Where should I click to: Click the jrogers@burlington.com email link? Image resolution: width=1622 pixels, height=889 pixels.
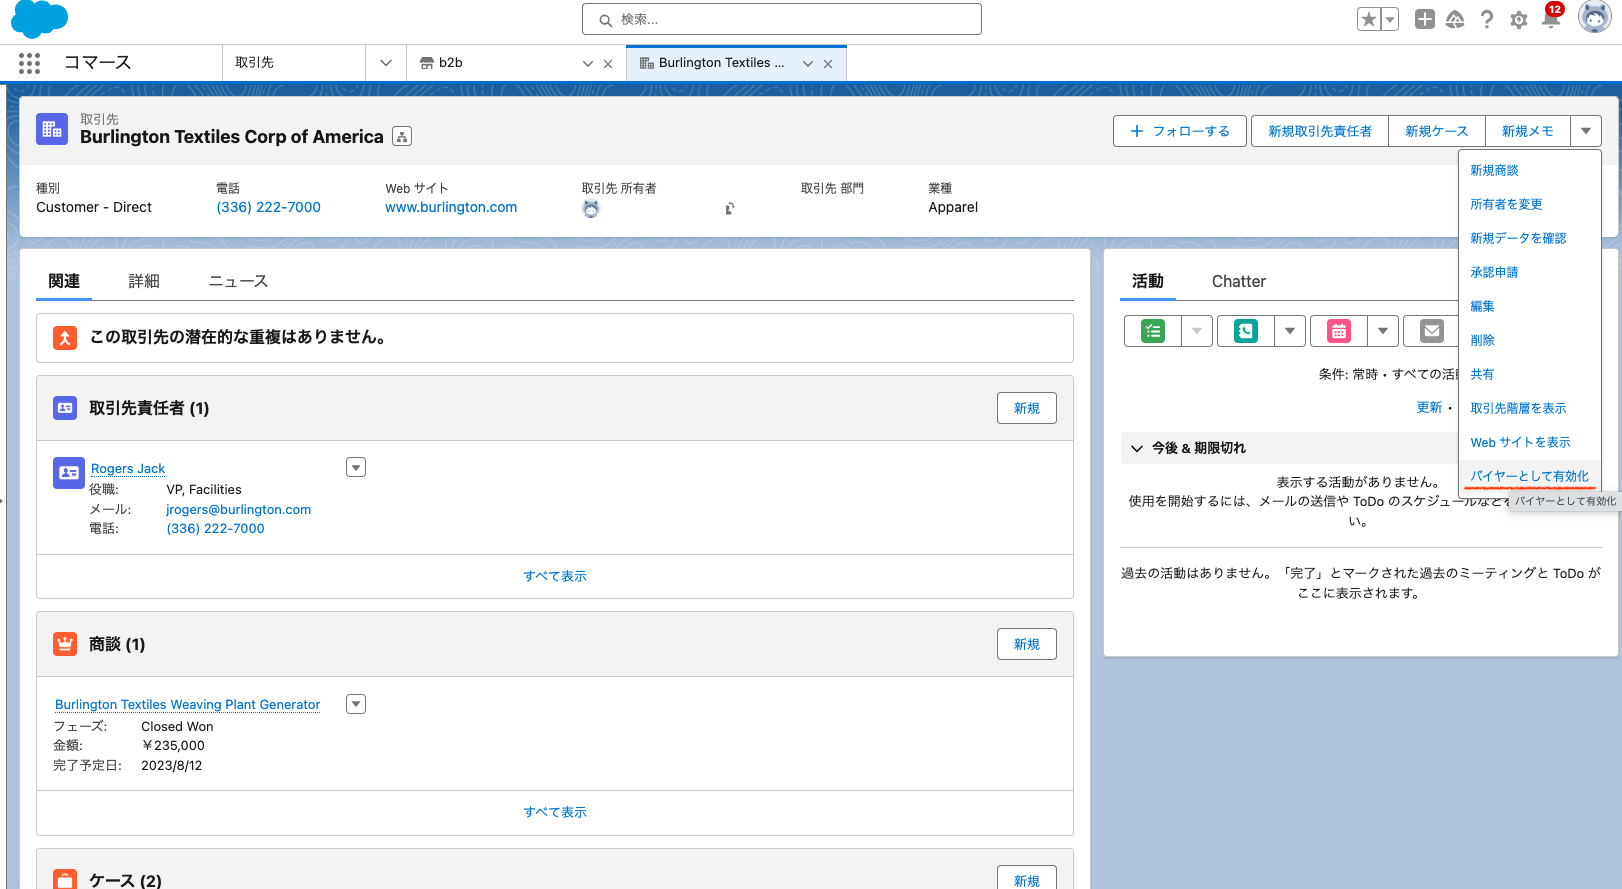pyautogui.click(x=239, y=509)
